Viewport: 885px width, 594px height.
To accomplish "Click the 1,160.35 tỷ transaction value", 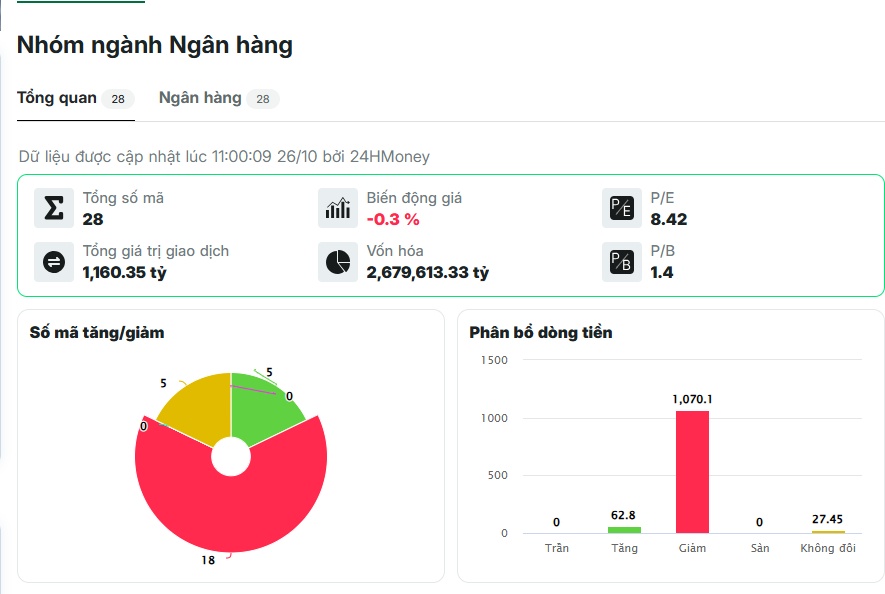I will point(124,273).
